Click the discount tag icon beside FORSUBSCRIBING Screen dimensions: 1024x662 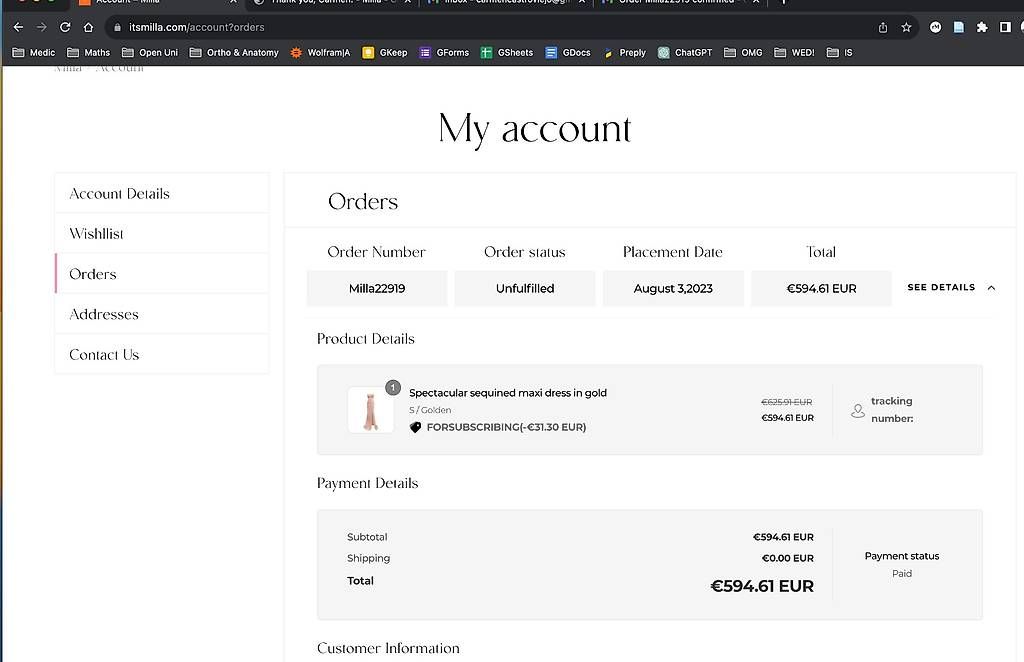415,427
